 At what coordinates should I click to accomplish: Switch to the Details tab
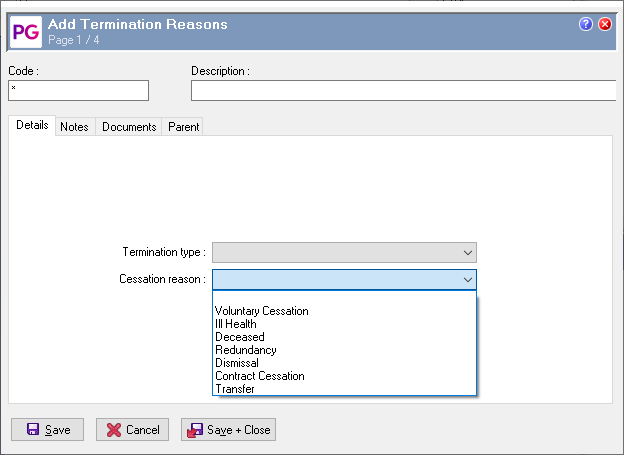(x=32, y=127)
